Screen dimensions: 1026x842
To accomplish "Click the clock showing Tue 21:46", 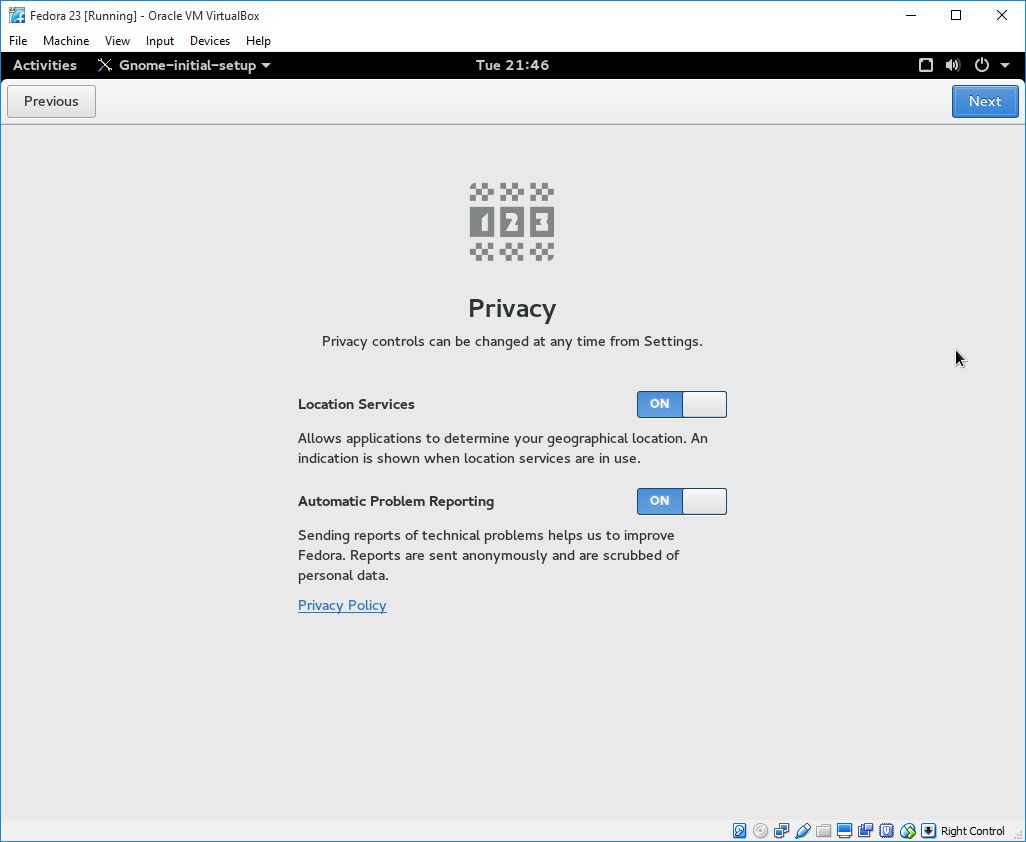I will coord(512,65).
